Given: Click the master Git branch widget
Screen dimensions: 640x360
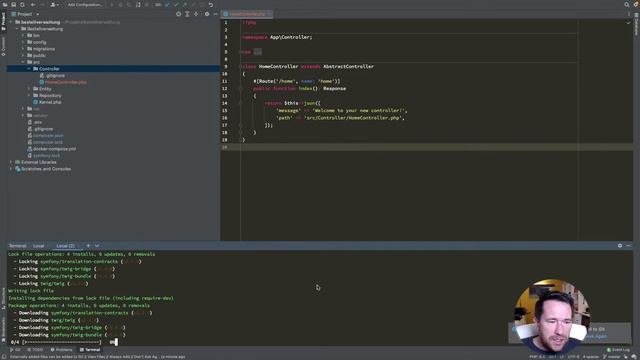Looking at the screenshot, I should click(611, 357).
